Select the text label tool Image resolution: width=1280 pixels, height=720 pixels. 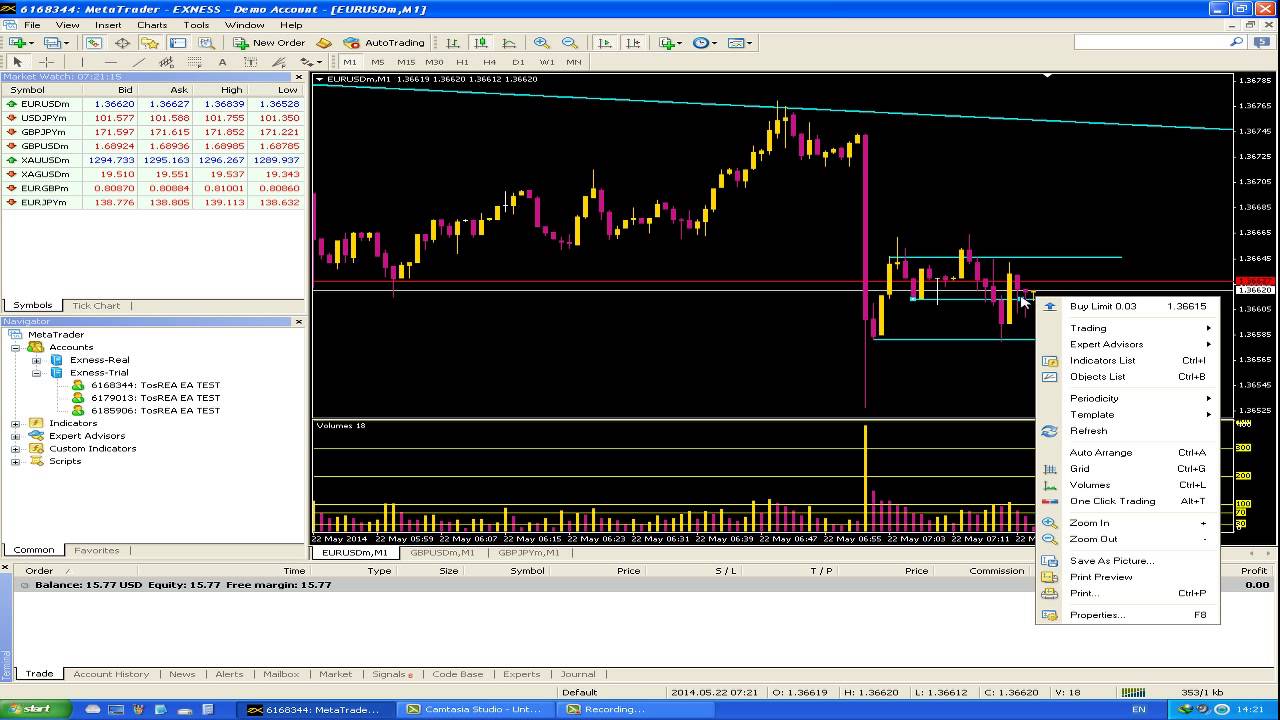pyautogui.click(x=250, y=62)
